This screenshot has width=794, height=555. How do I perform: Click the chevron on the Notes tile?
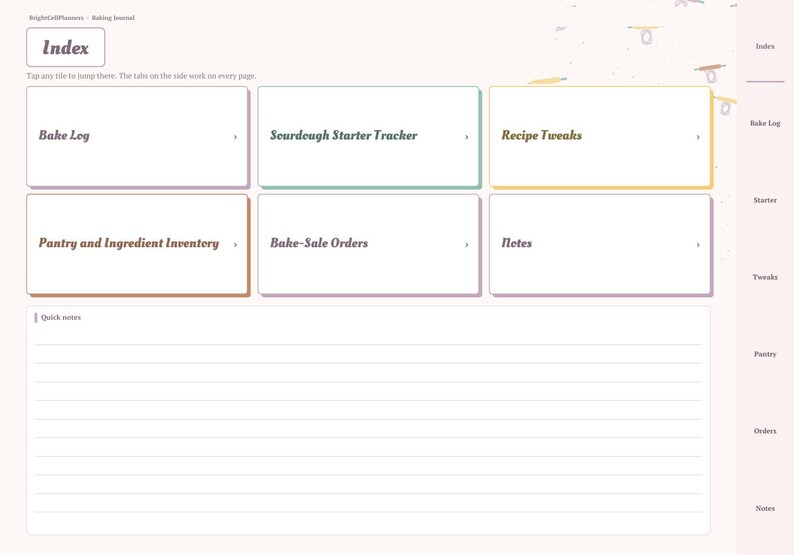pos(698,245)
